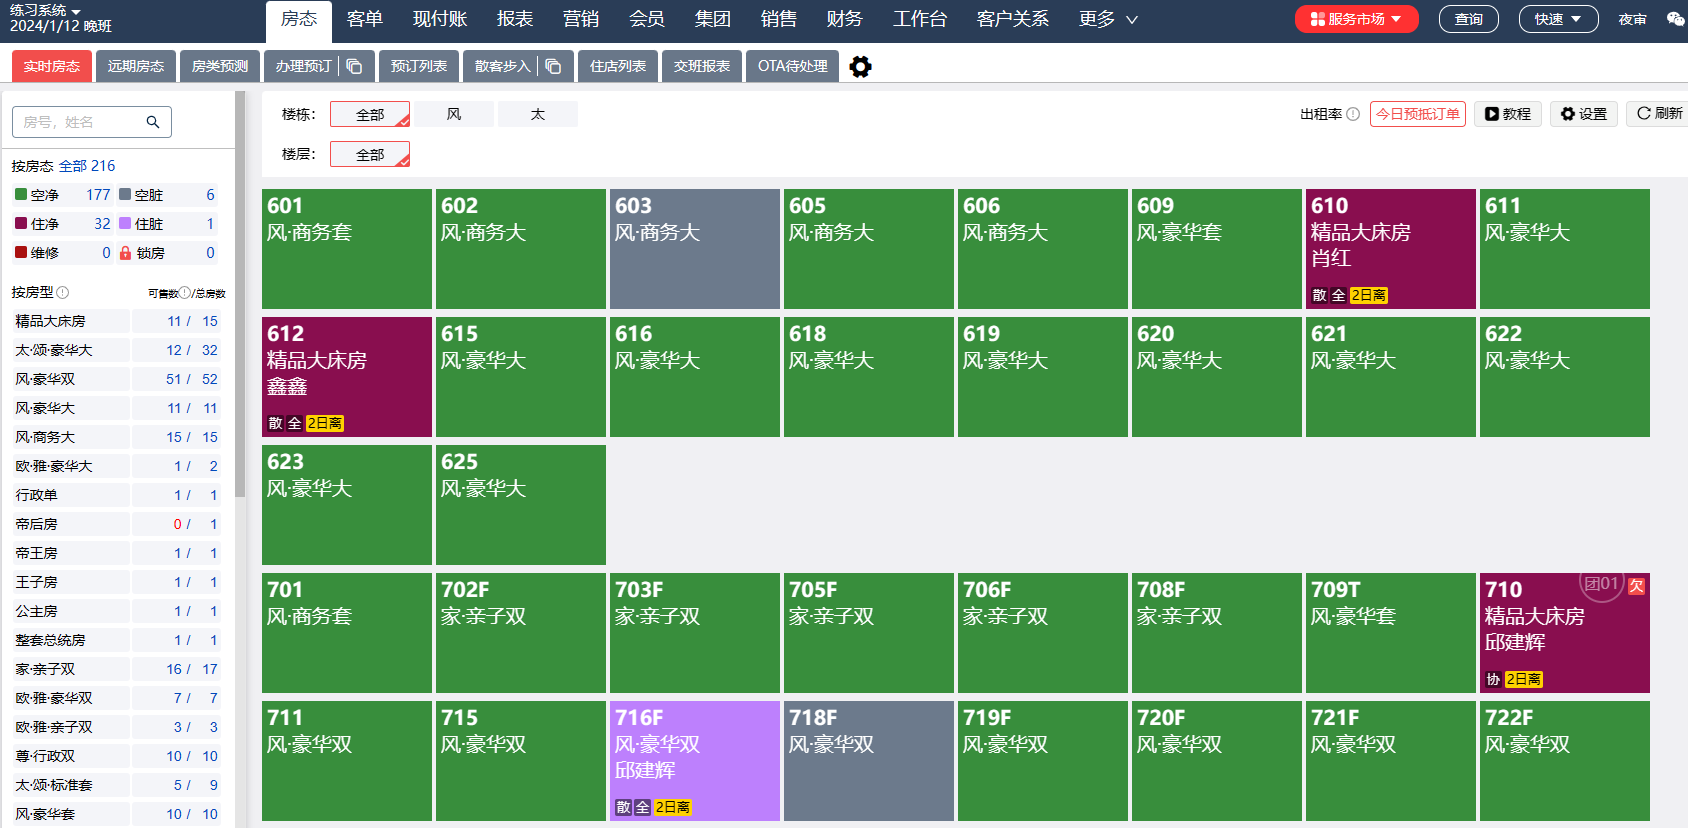Open the 现付账 top menu

440,19
